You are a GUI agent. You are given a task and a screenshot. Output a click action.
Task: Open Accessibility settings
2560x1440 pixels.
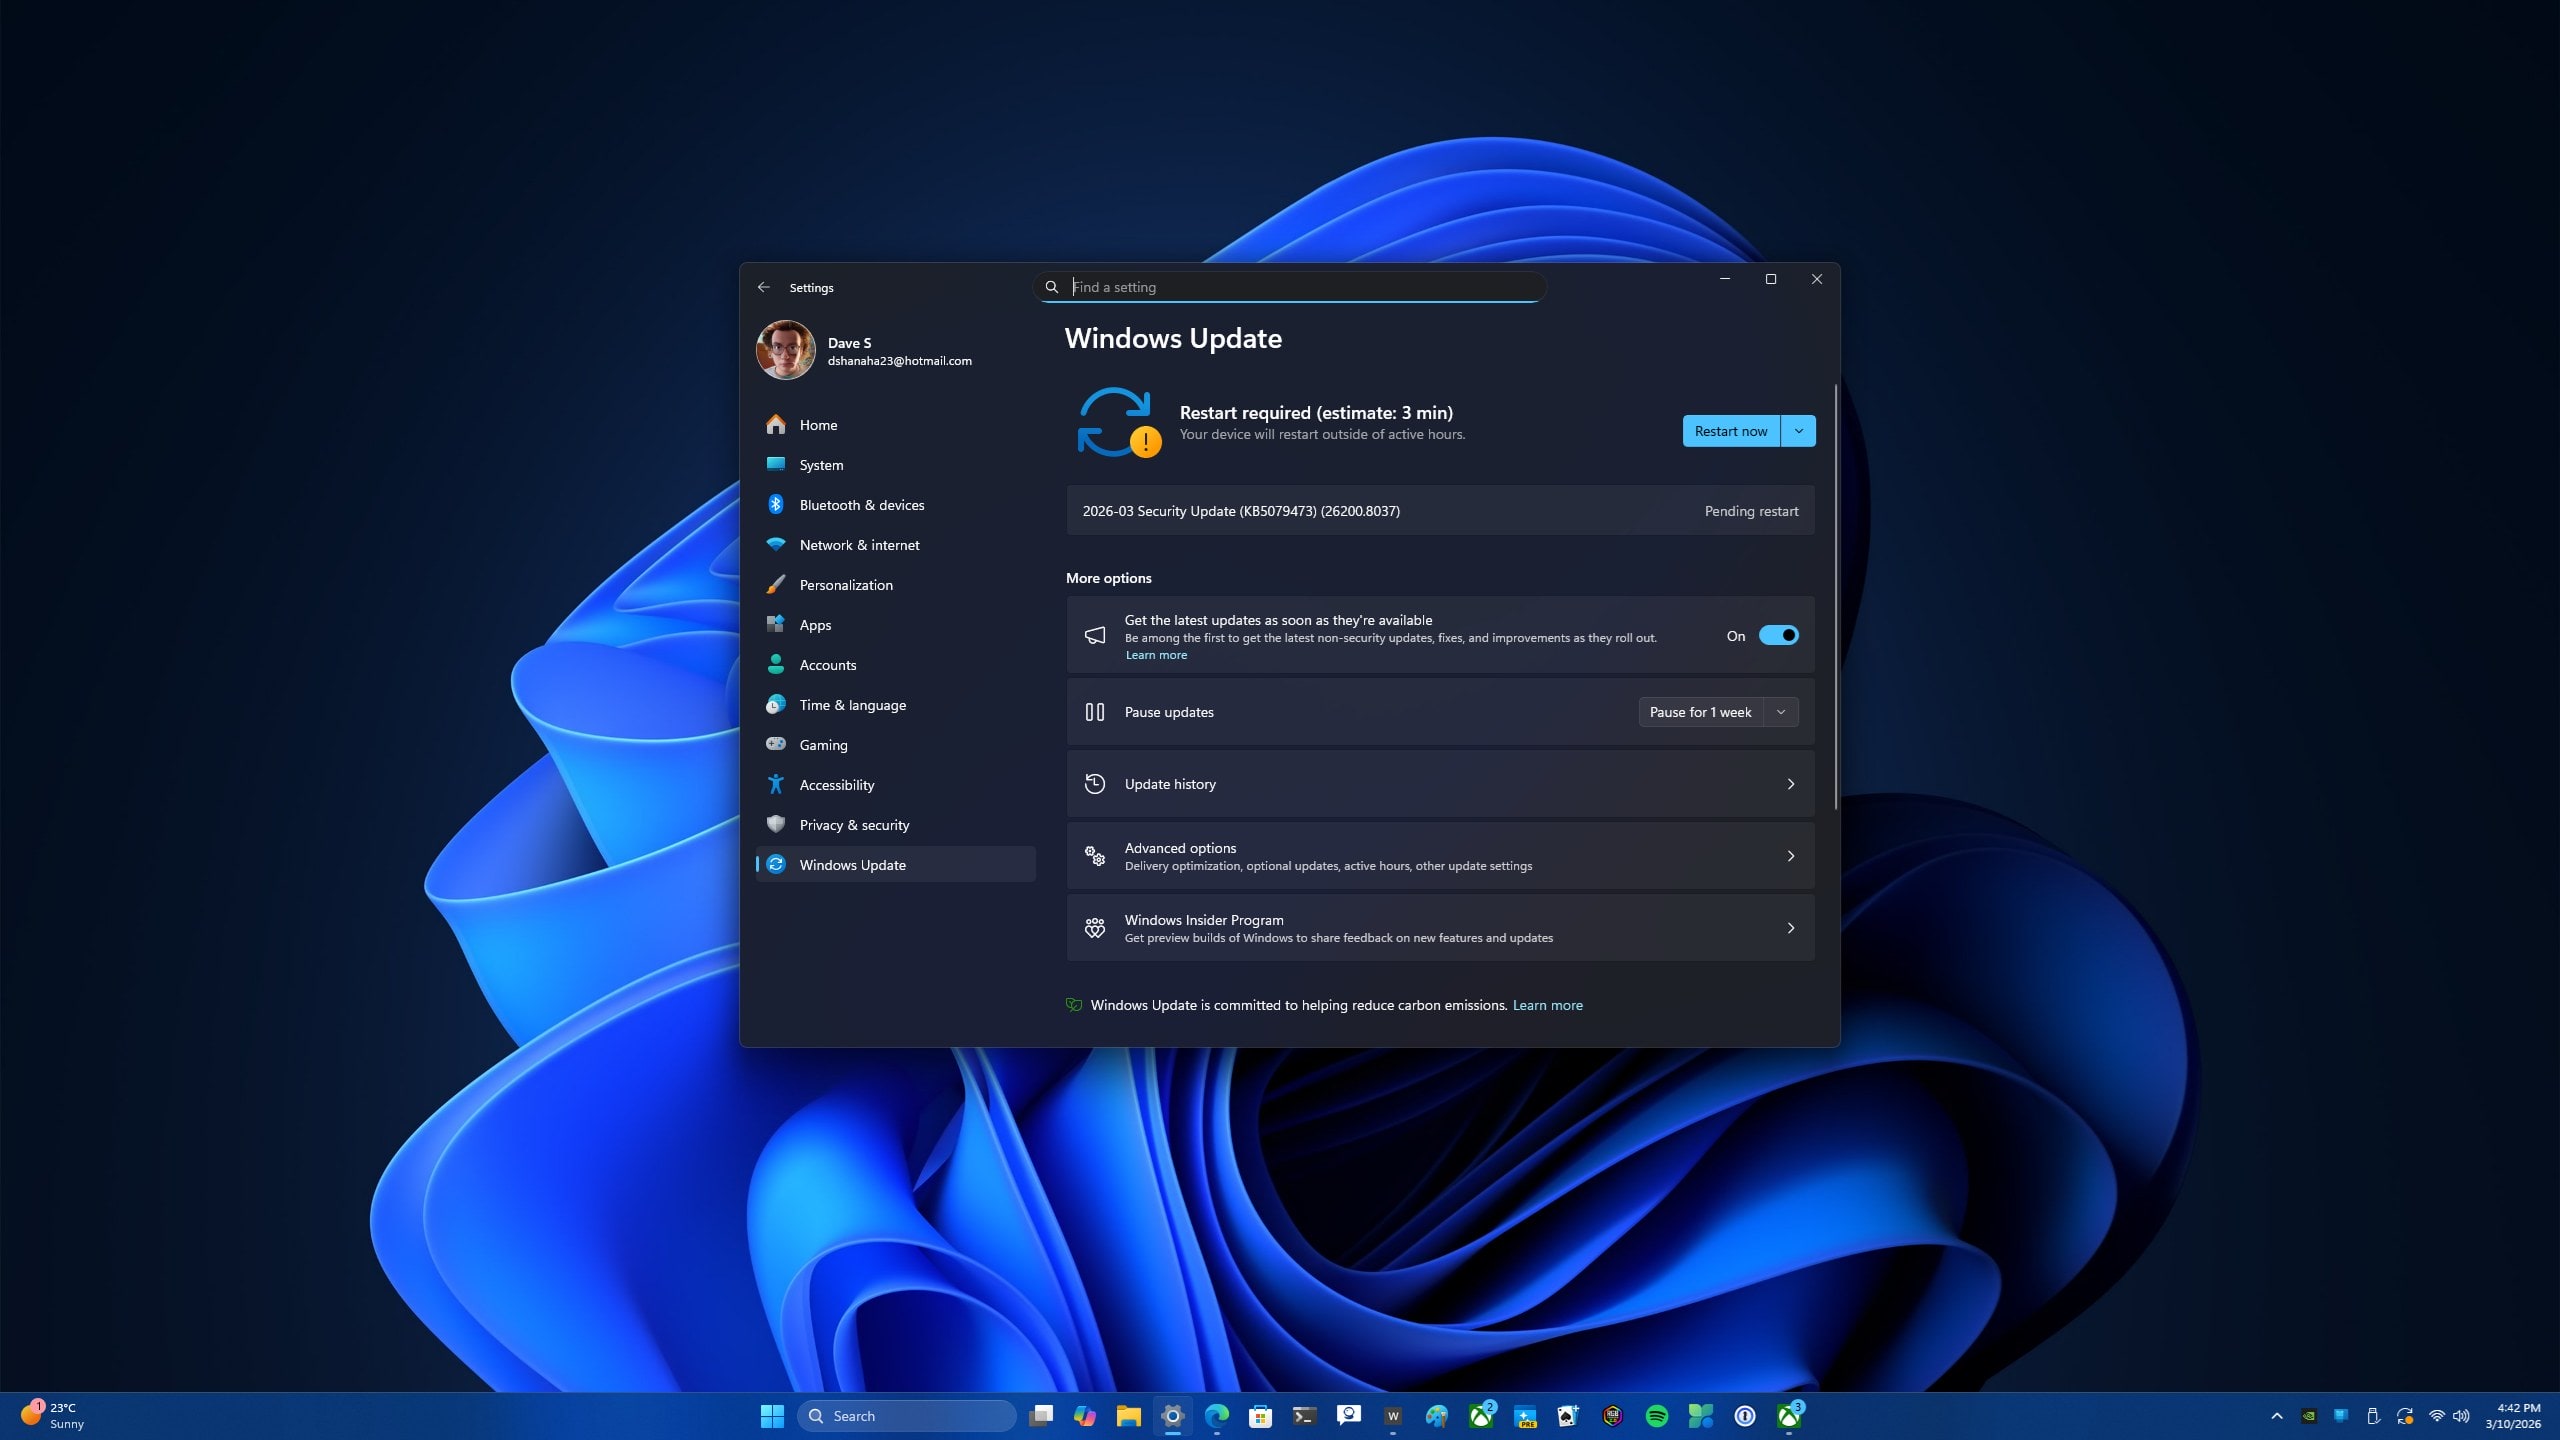(x=836, y=784)
